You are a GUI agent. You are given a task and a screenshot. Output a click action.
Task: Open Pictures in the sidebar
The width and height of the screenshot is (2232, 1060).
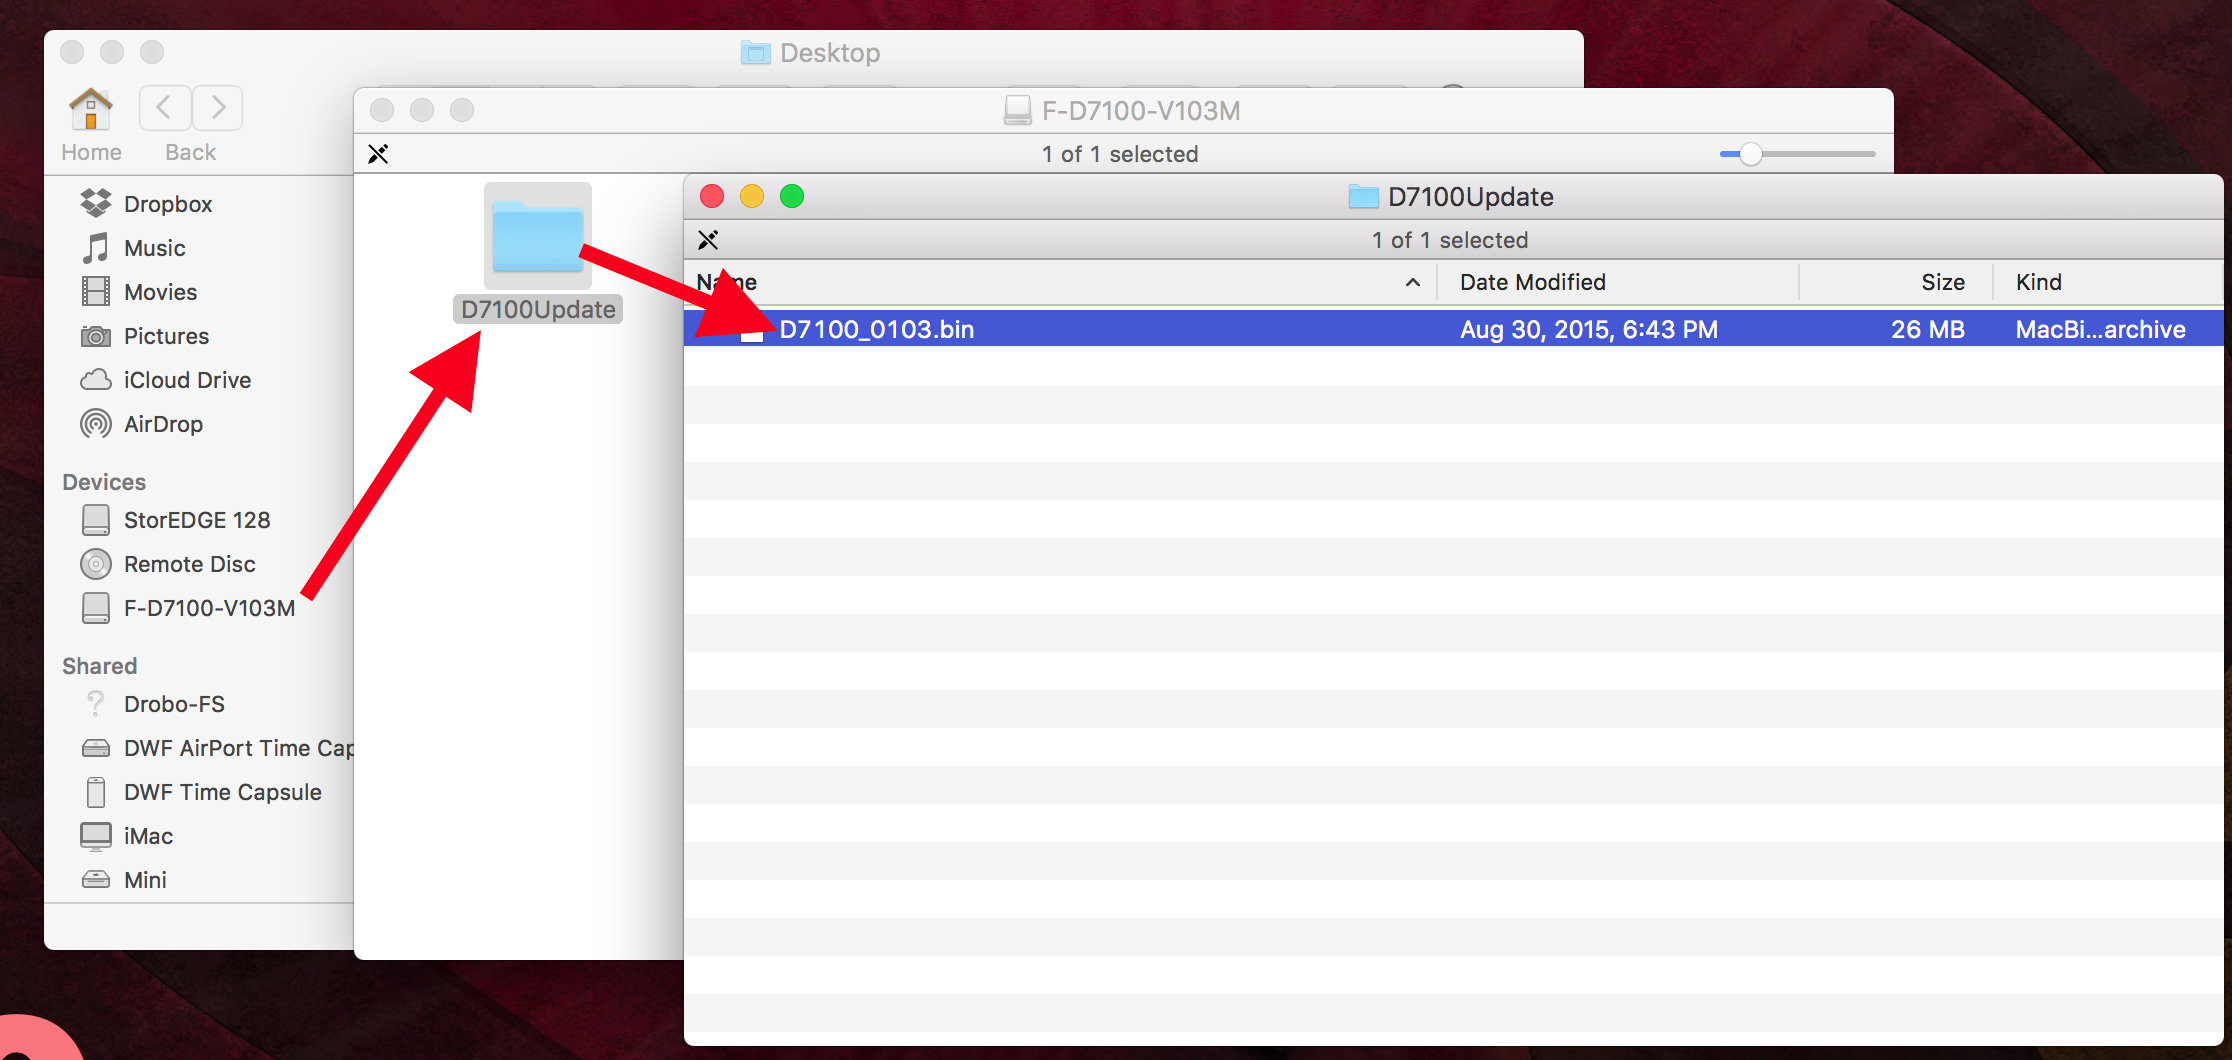pos(145,336)
